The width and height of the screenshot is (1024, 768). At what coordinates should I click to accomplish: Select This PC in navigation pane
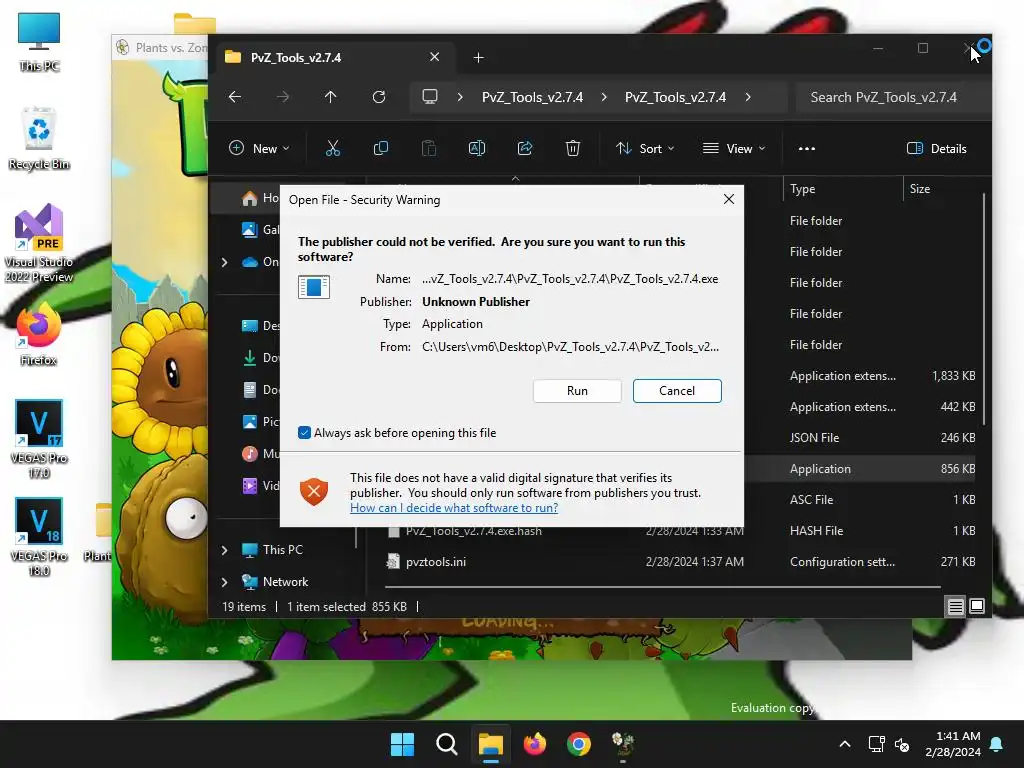pos(282,550)
